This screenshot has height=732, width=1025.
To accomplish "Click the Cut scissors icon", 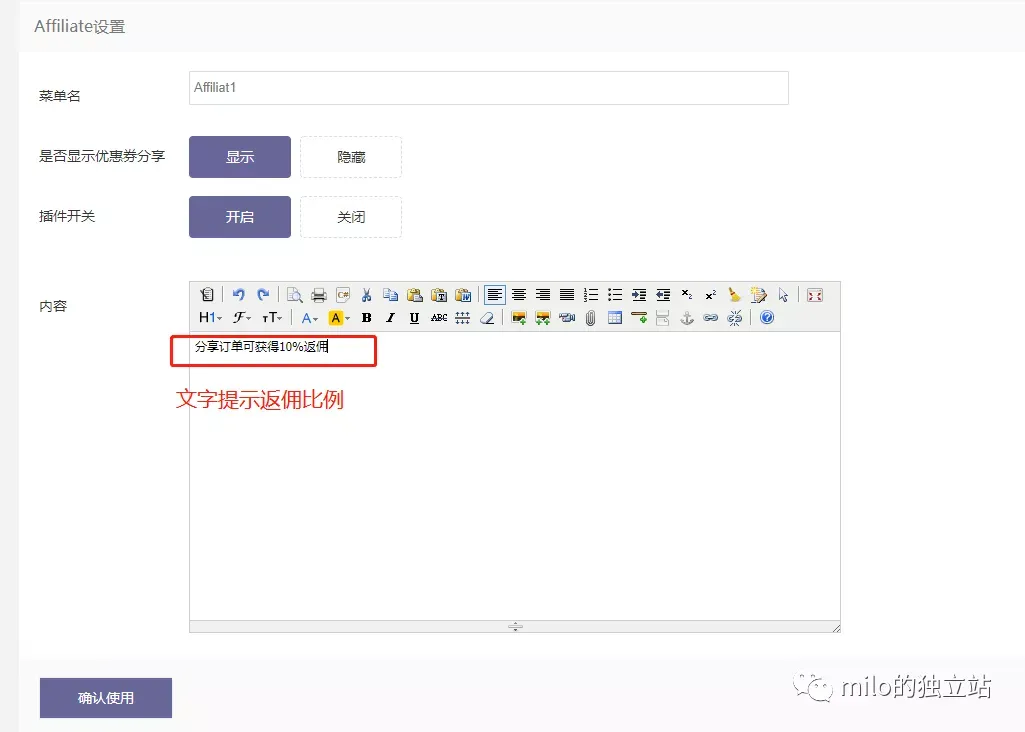I will (367, 295).
